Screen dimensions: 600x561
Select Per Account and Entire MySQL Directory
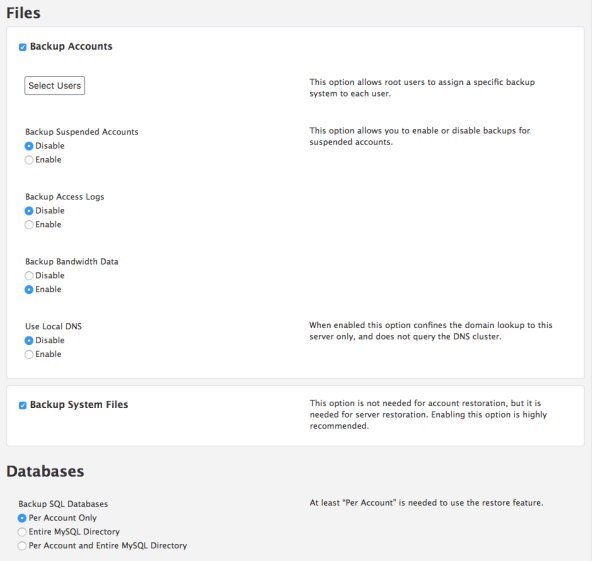pyautogui.click(x=22, y=546)
